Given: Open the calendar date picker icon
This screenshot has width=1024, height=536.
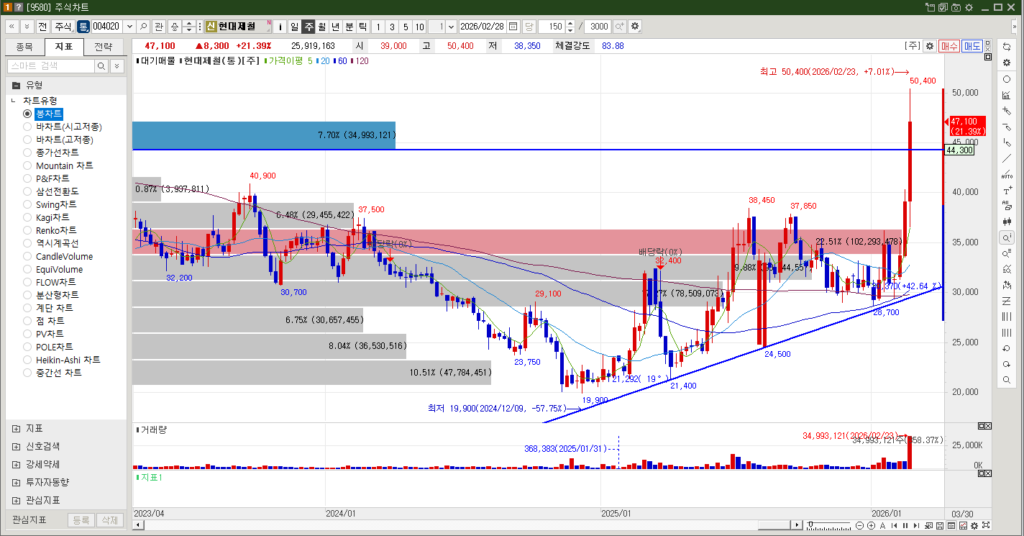Looking at the screenshot, I should 513,25.
